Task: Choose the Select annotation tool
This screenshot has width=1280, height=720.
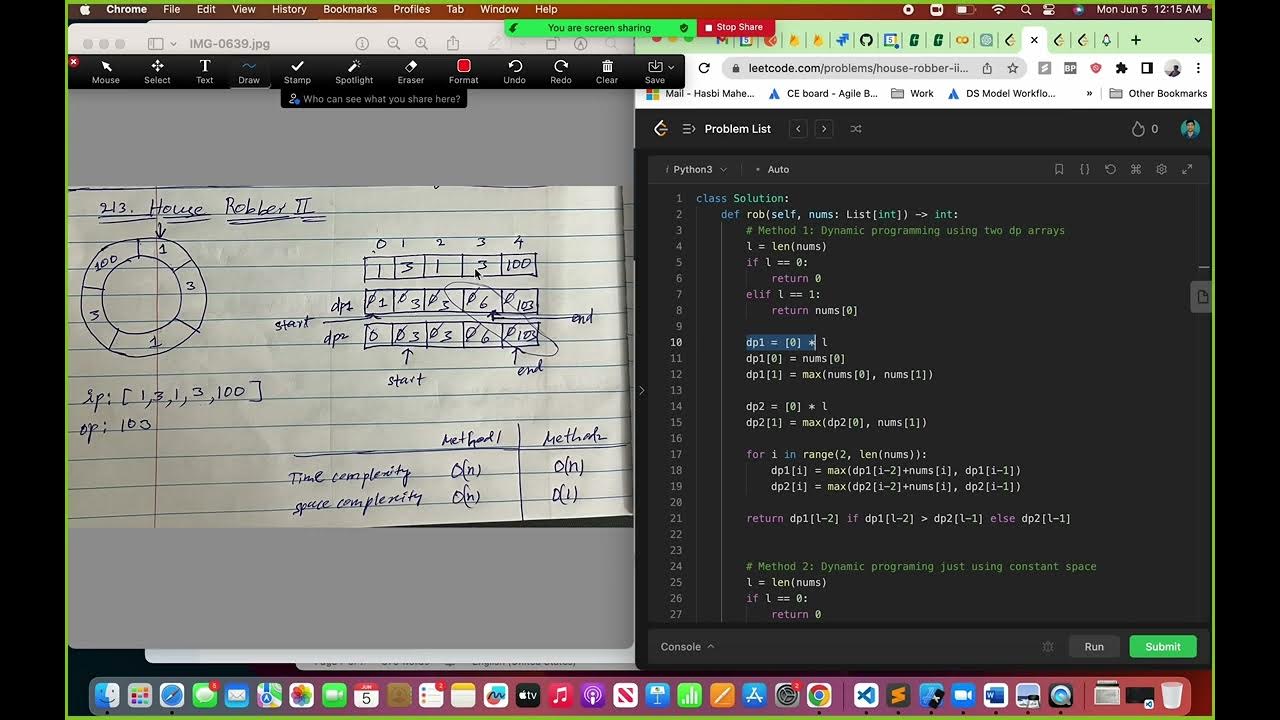Action: 157,72
